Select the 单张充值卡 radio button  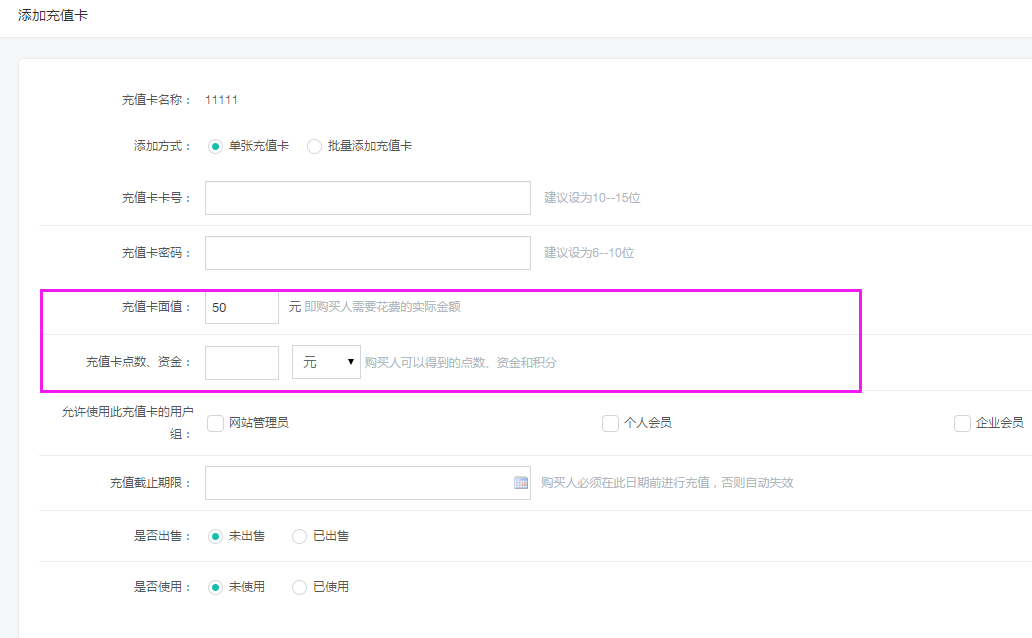(215, 146)
